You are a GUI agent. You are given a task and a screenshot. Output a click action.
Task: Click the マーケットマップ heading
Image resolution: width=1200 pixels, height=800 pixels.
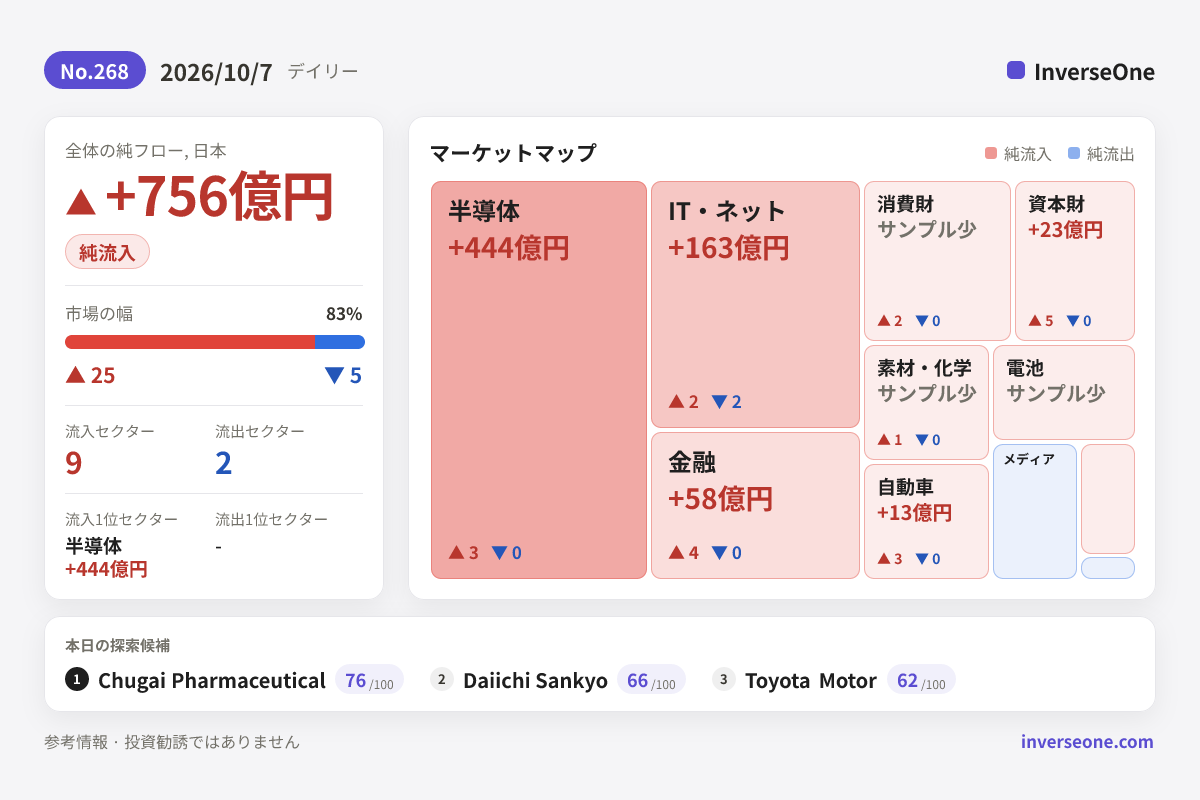[513, 153]
